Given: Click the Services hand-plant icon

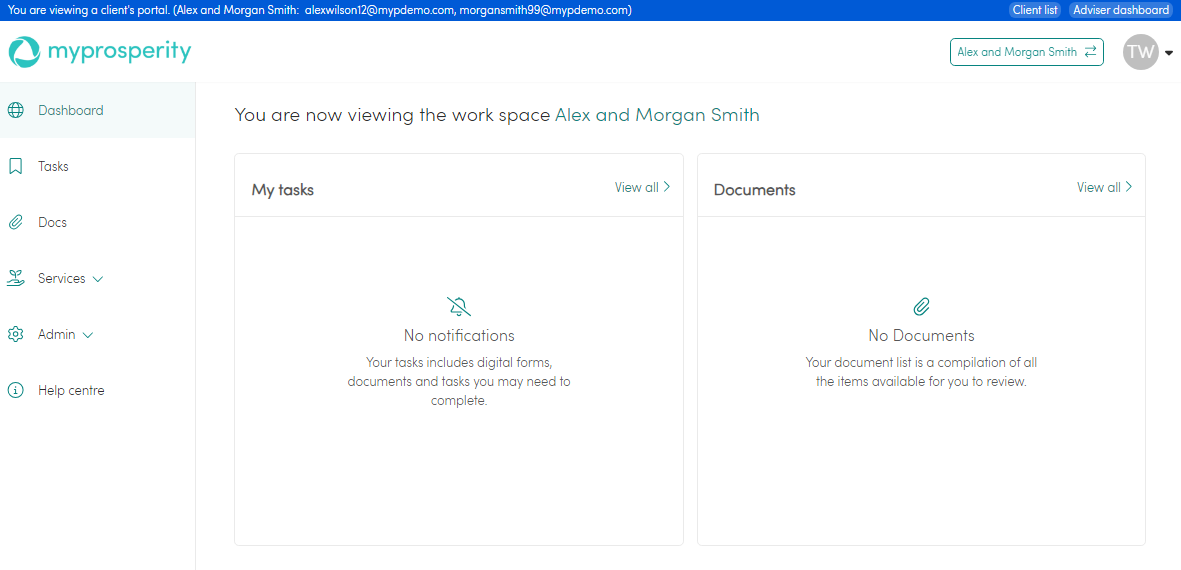Looking at the screenshot, I should [x=16, y=278].
